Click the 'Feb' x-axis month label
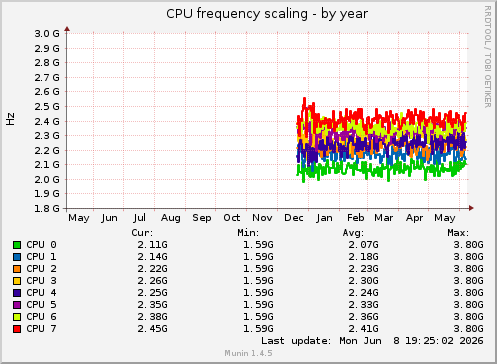The height and width of the screenshot is (364, 497). coord(356,218)
